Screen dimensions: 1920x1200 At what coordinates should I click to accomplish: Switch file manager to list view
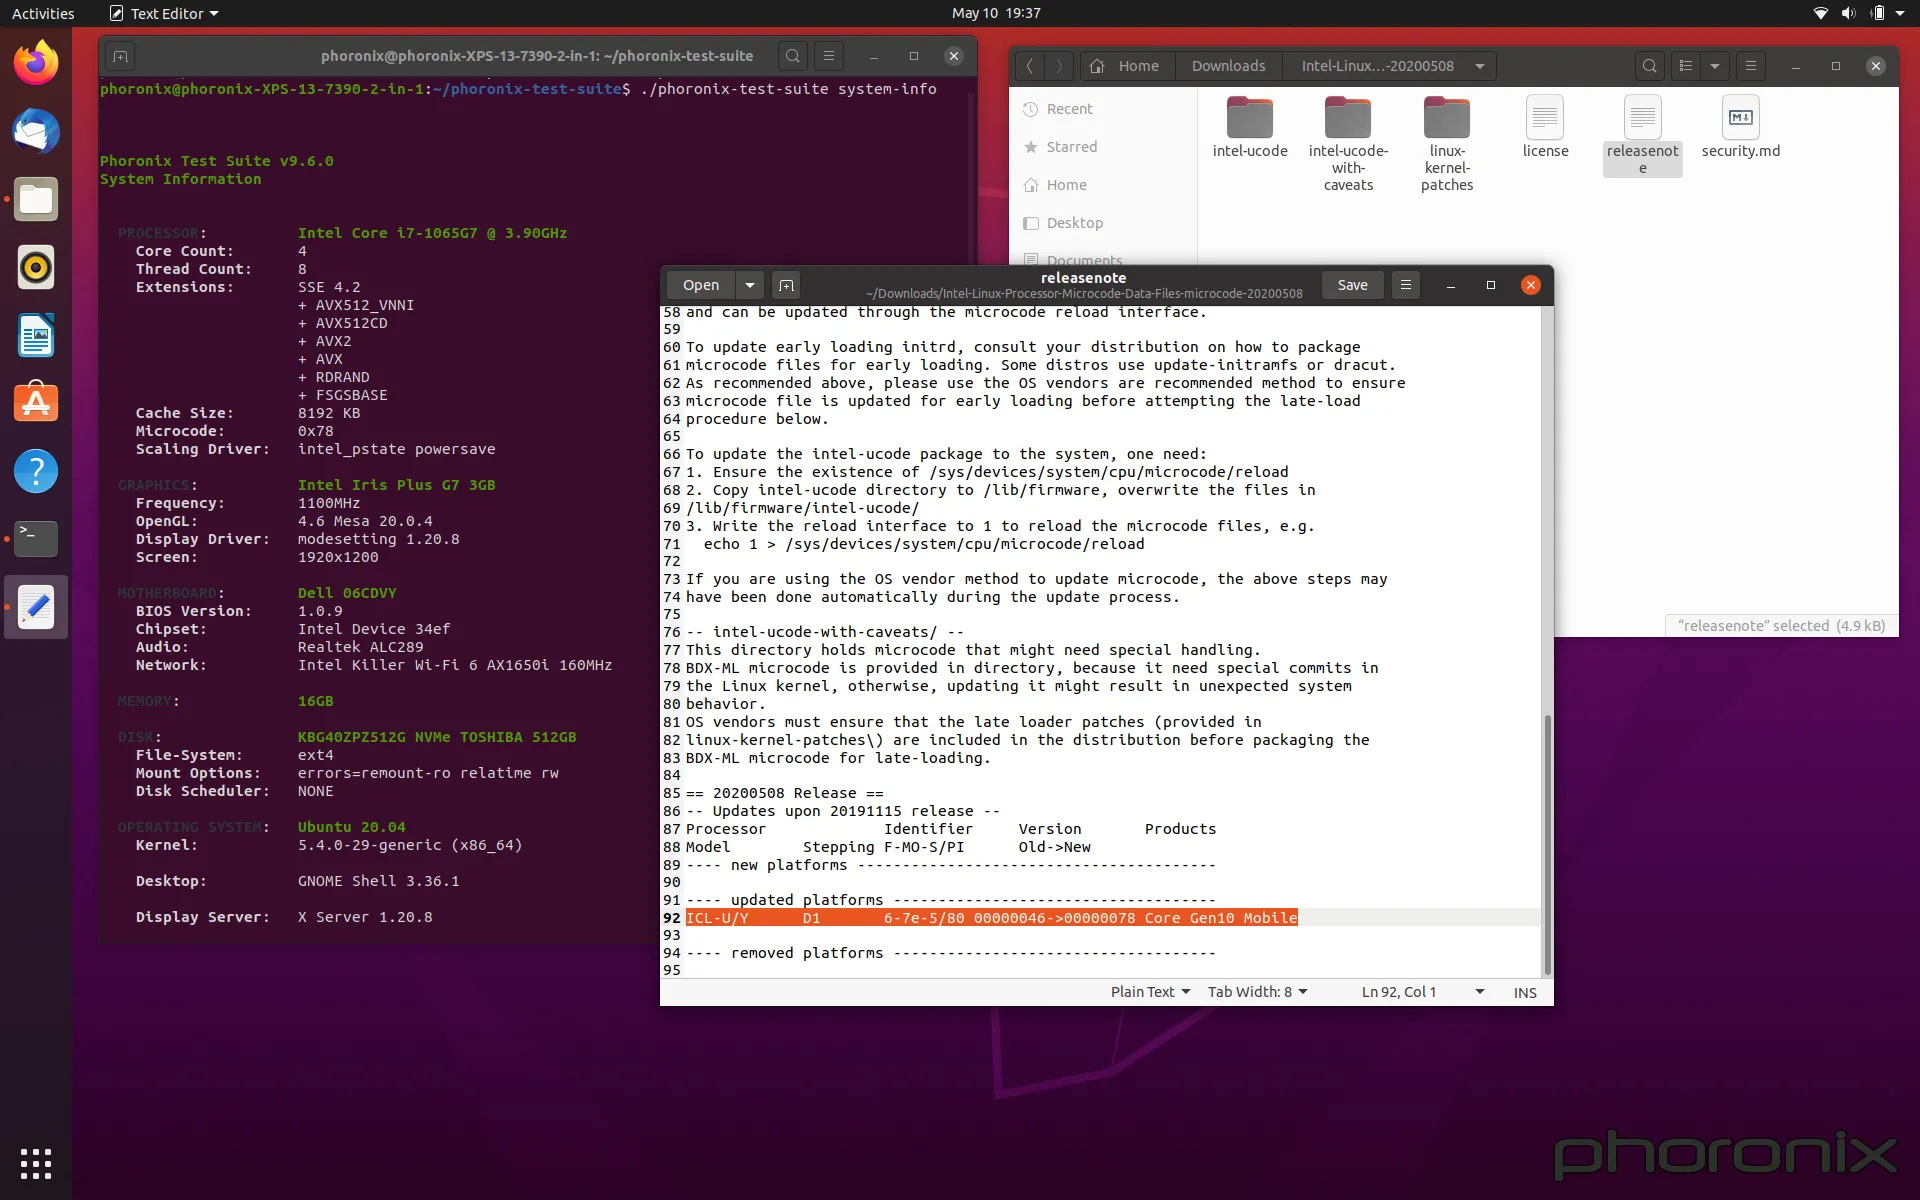point(1684,65)
